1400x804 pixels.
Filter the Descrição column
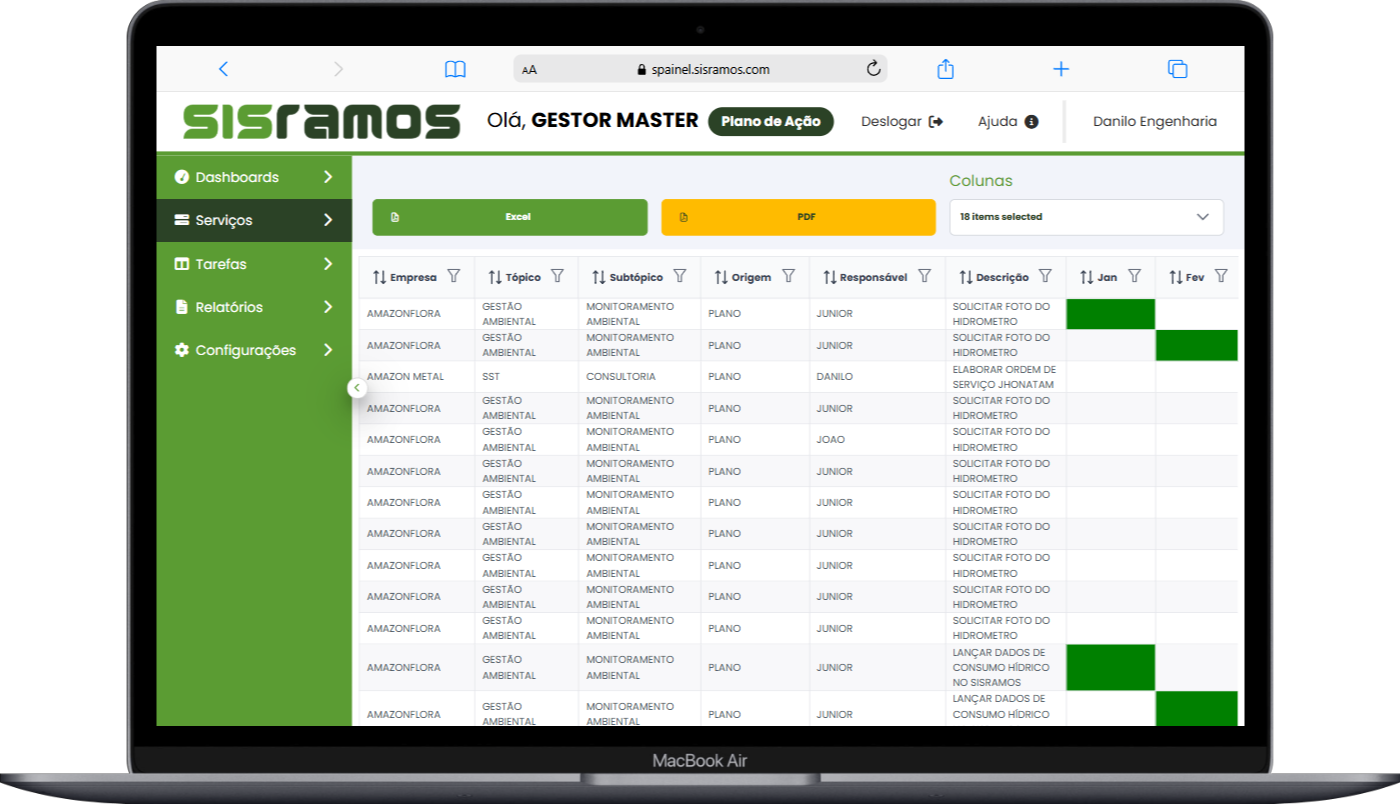coord(1046,276)
